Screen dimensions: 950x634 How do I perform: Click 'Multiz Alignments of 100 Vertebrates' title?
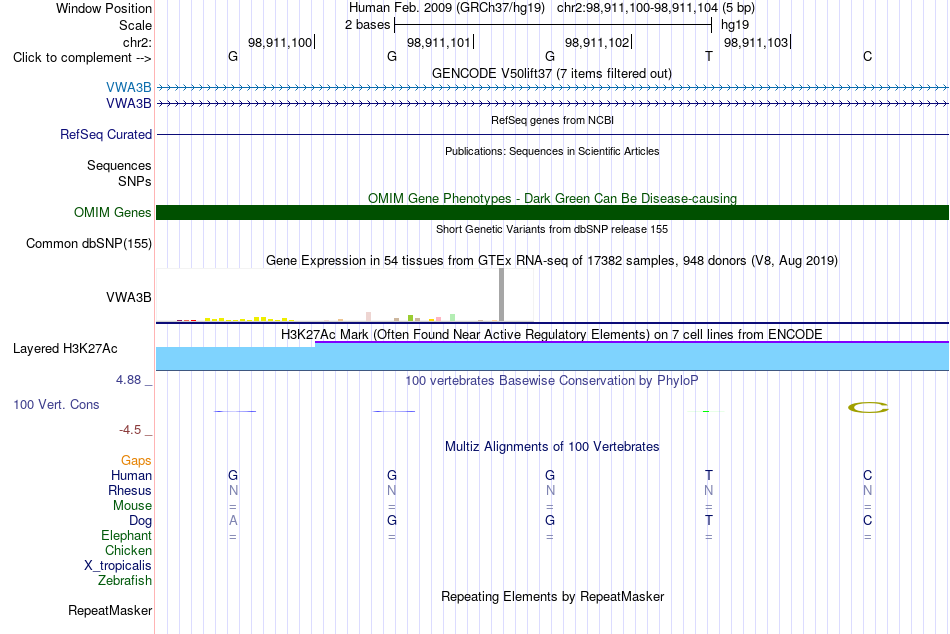click(x=552, y=447)
